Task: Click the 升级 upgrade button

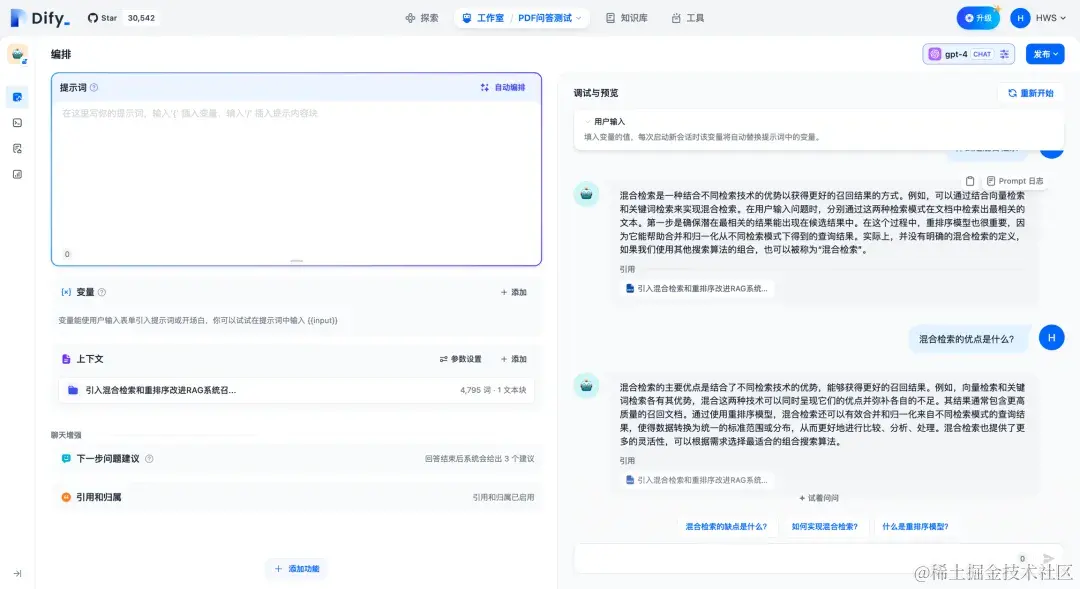Action: pyautogui.click(x=977, y=18)
